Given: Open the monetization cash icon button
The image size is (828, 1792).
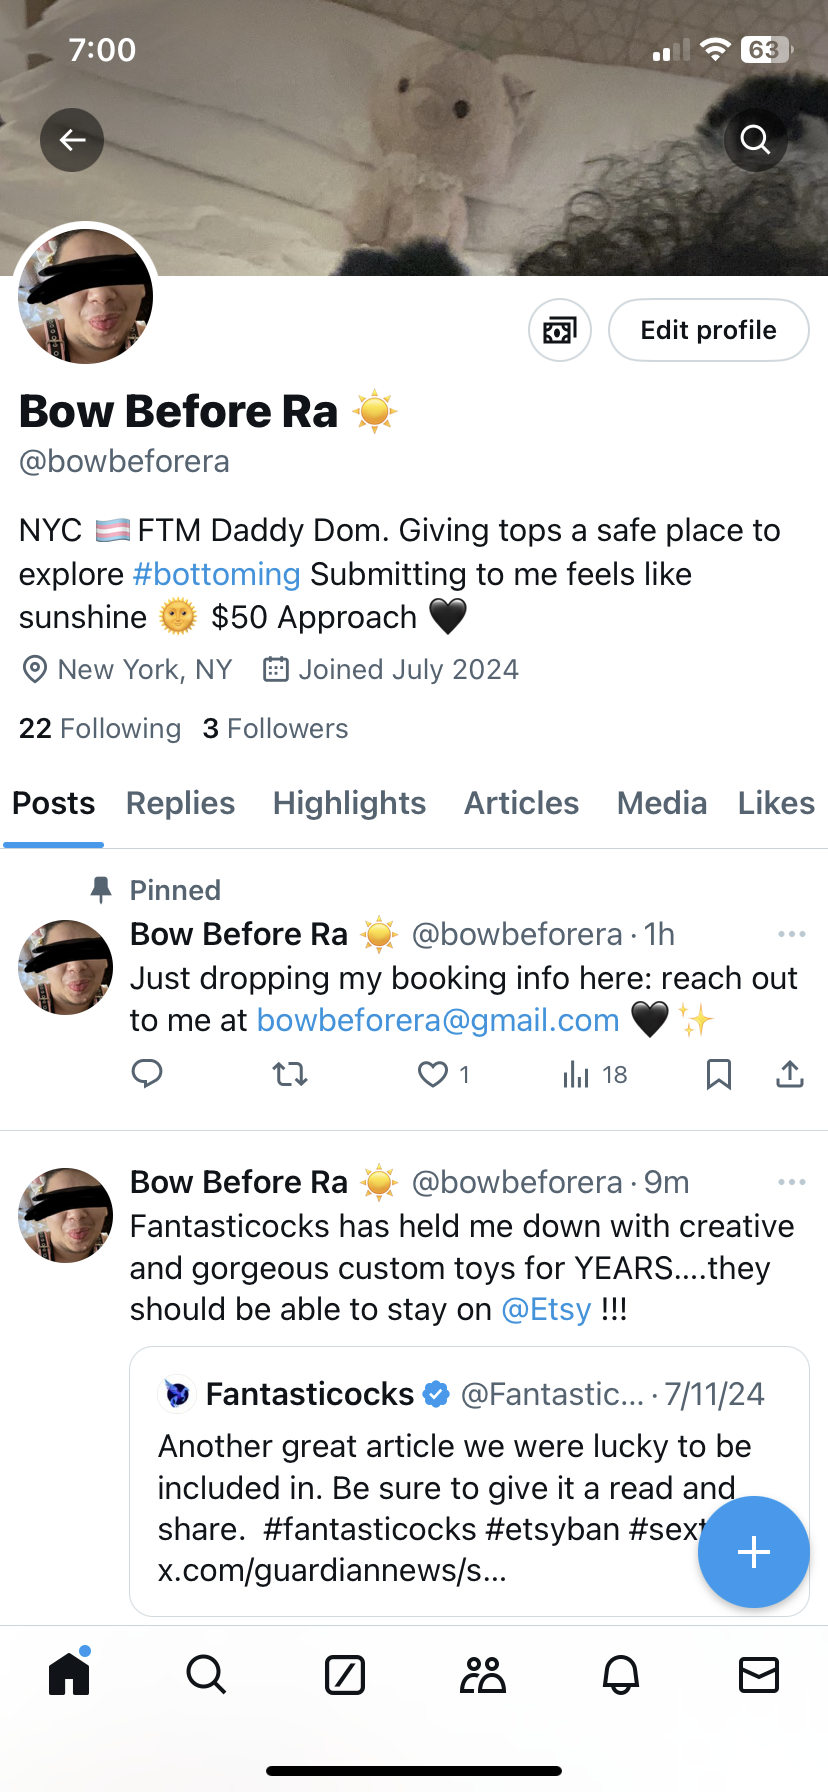Looking at the screenshot, I should 560,330.
